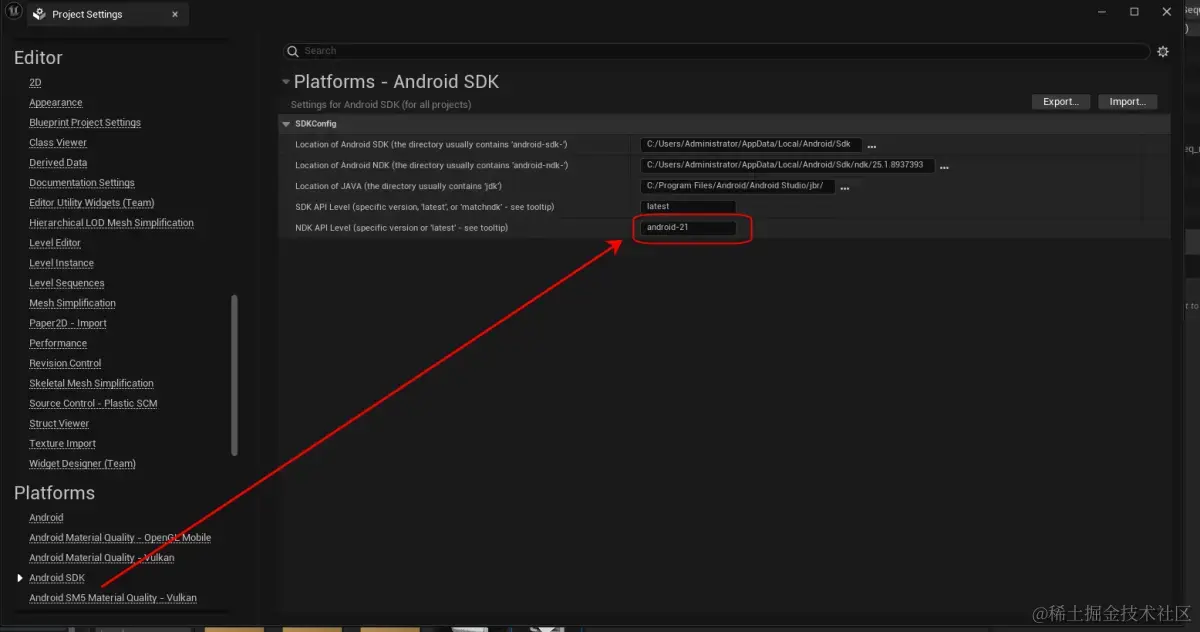Open the 2D editor settings

click(35, 83)
